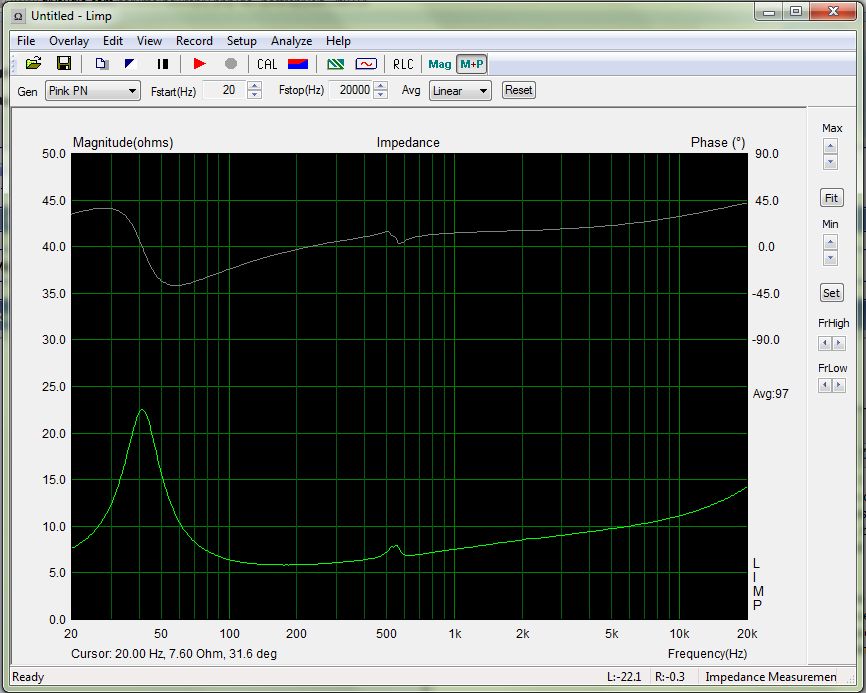The height and width of the screenshot is (693, 866).
Task: Click the Fstop(Hz) value field
Action: 351,90
